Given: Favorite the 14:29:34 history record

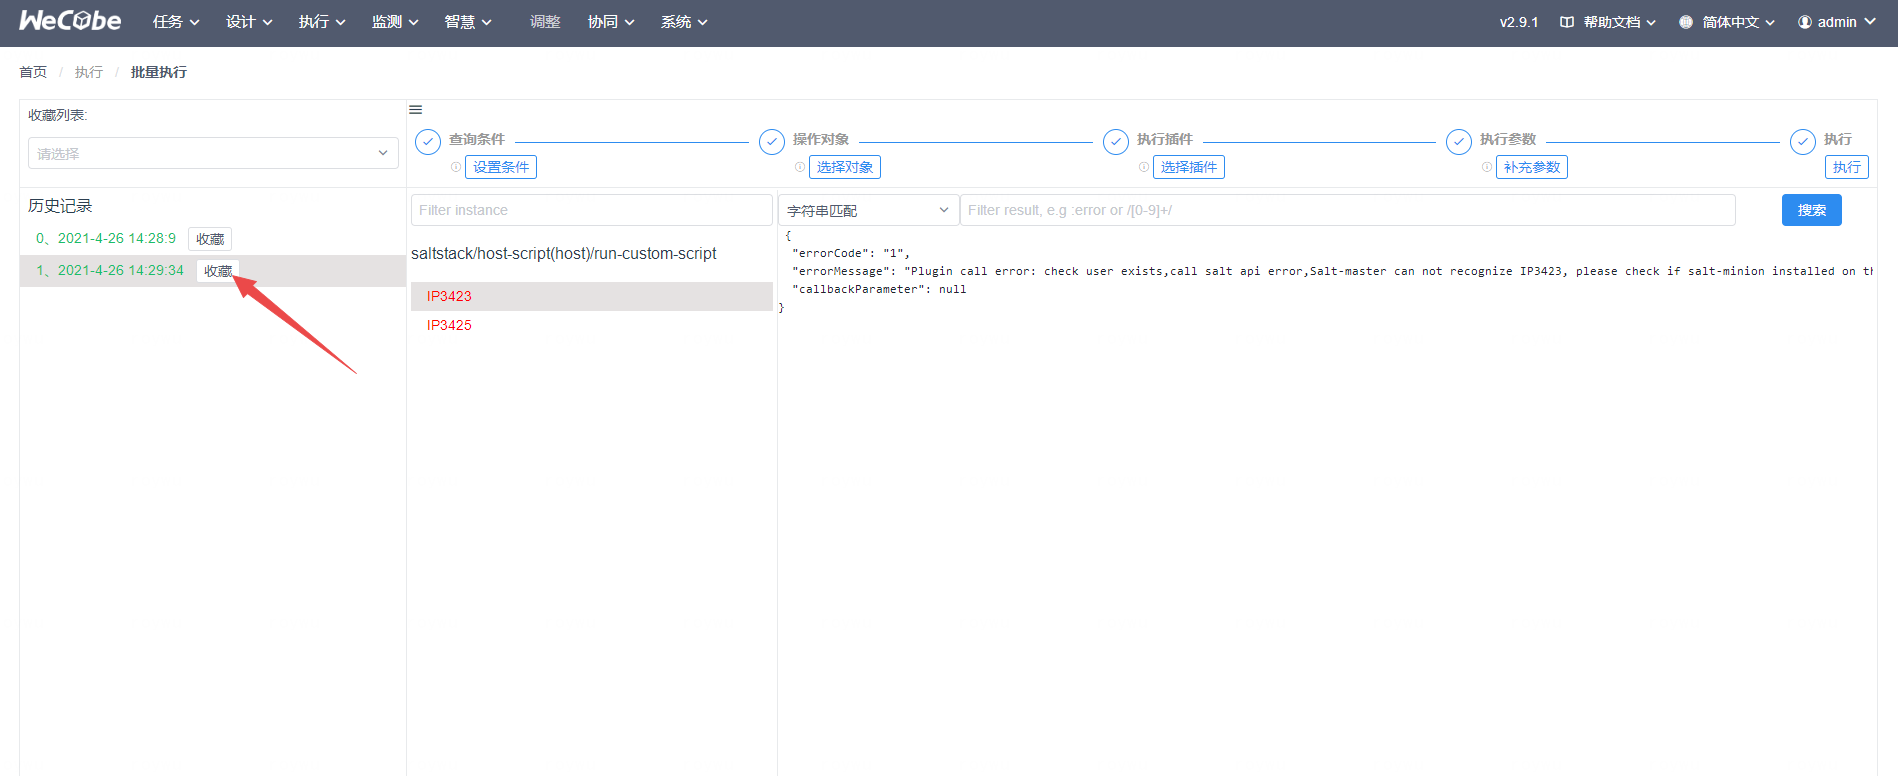Looking at the screenshot, I should (218, 271).
